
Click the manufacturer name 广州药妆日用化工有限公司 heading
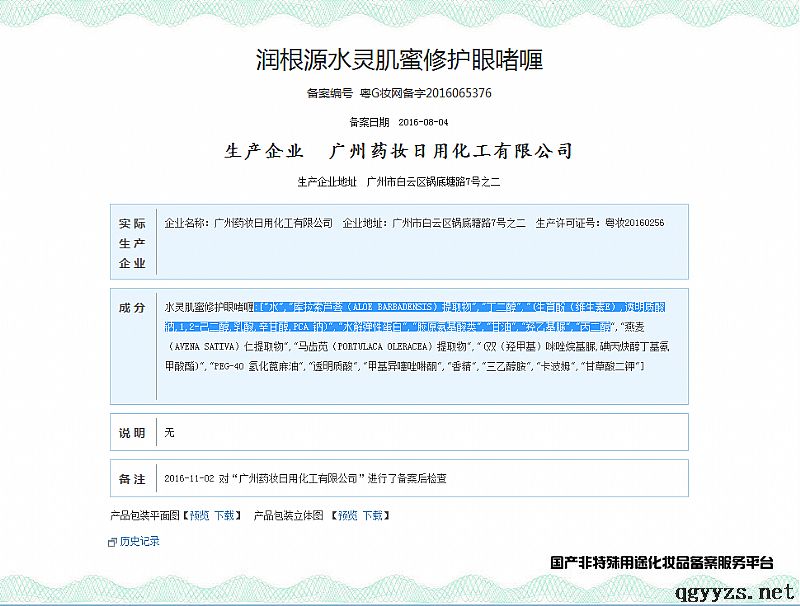click(451, 151)
